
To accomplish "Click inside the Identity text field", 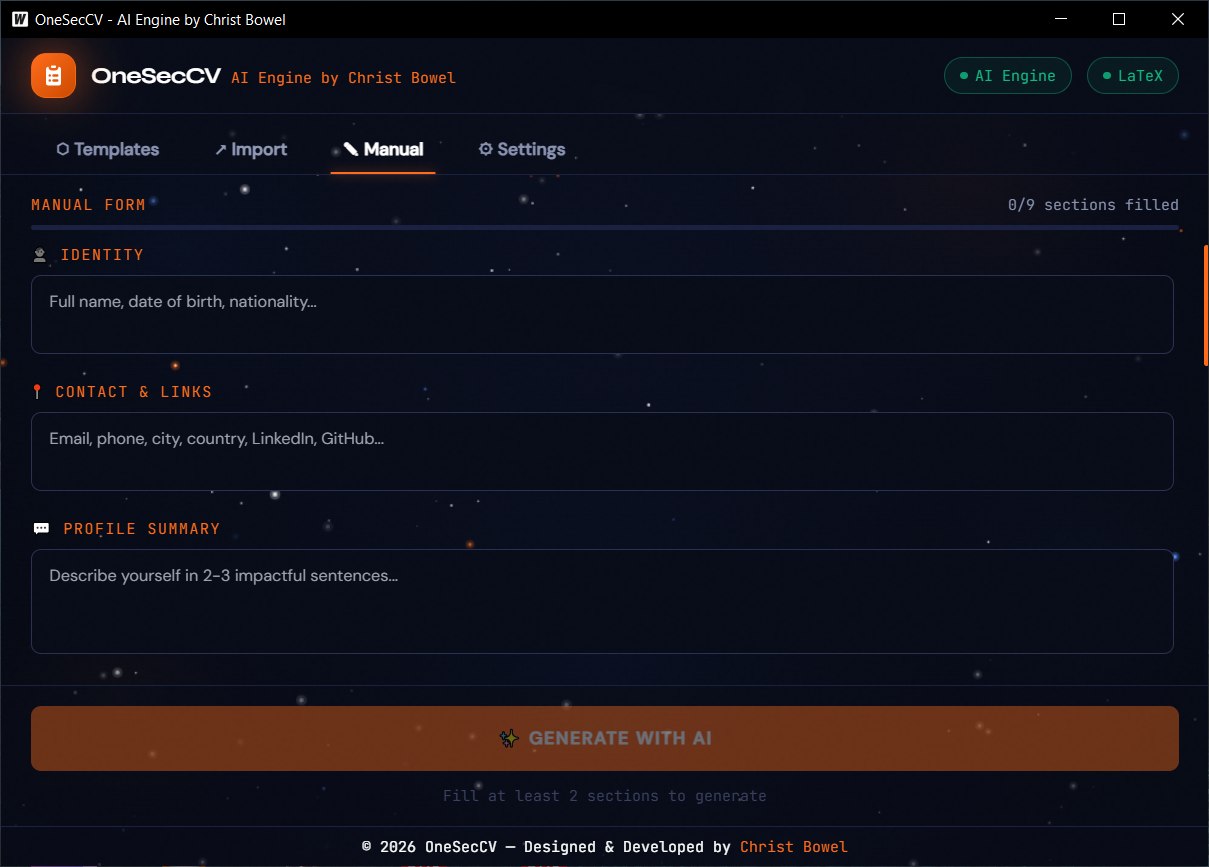I will 602,312.
